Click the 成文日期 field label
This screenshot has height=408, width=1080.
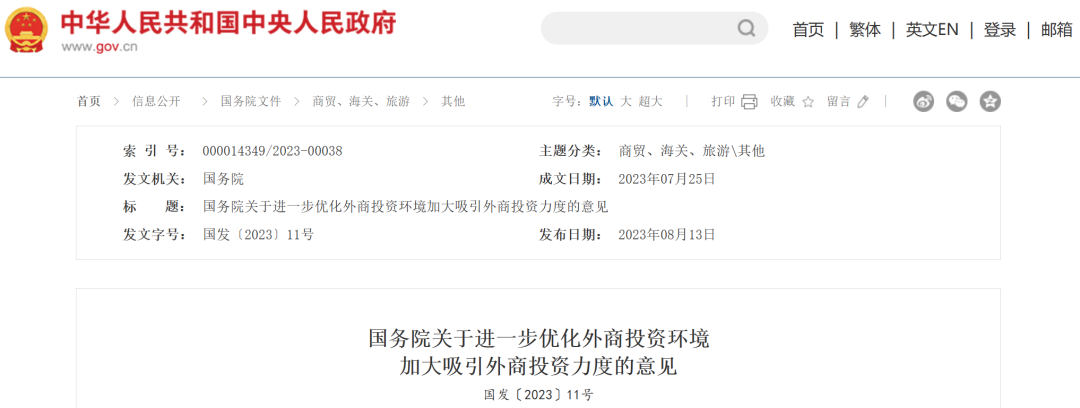click(x=570, y=179)
